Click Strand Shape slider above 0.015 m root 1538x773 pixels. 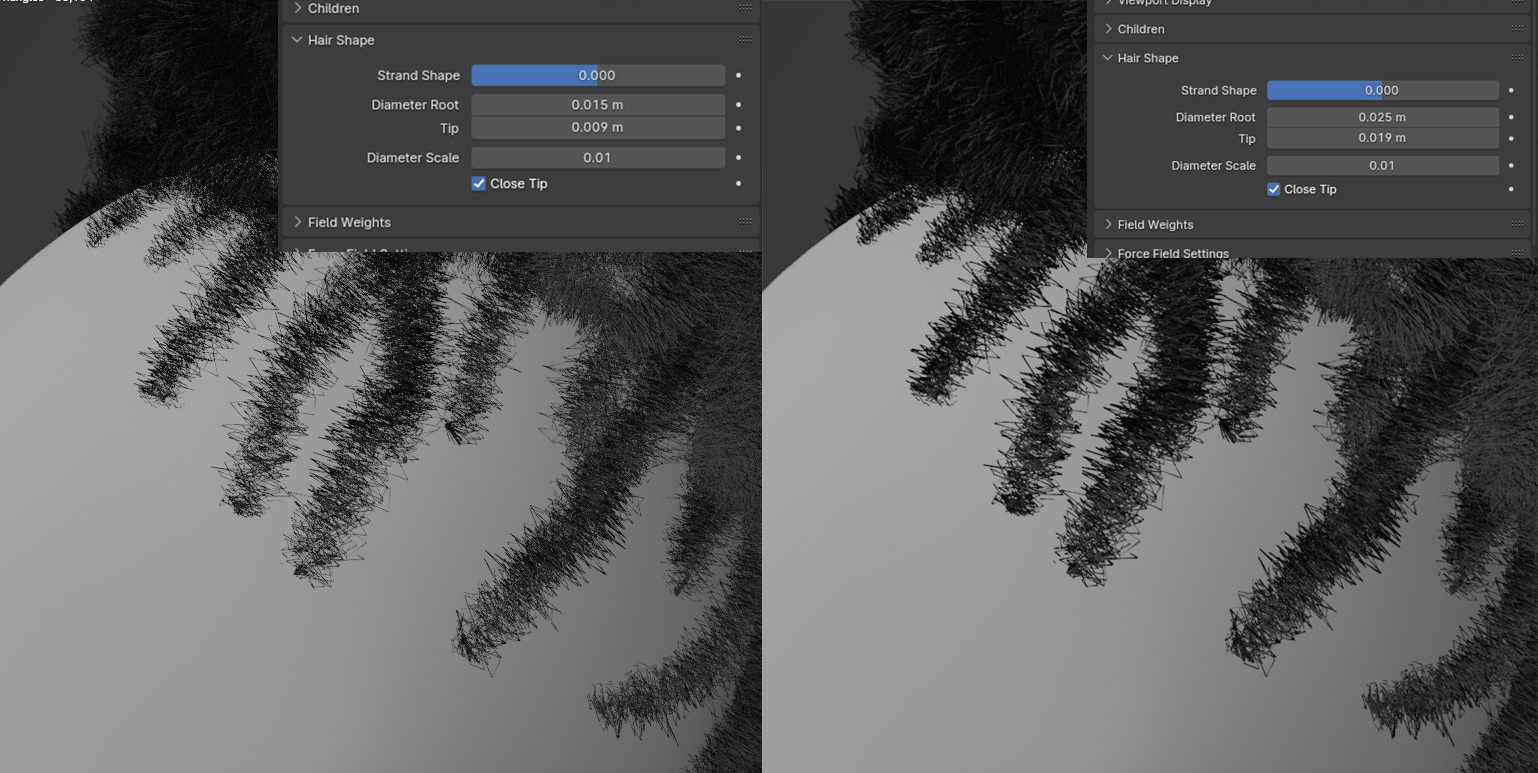click(x=598, y=75)
